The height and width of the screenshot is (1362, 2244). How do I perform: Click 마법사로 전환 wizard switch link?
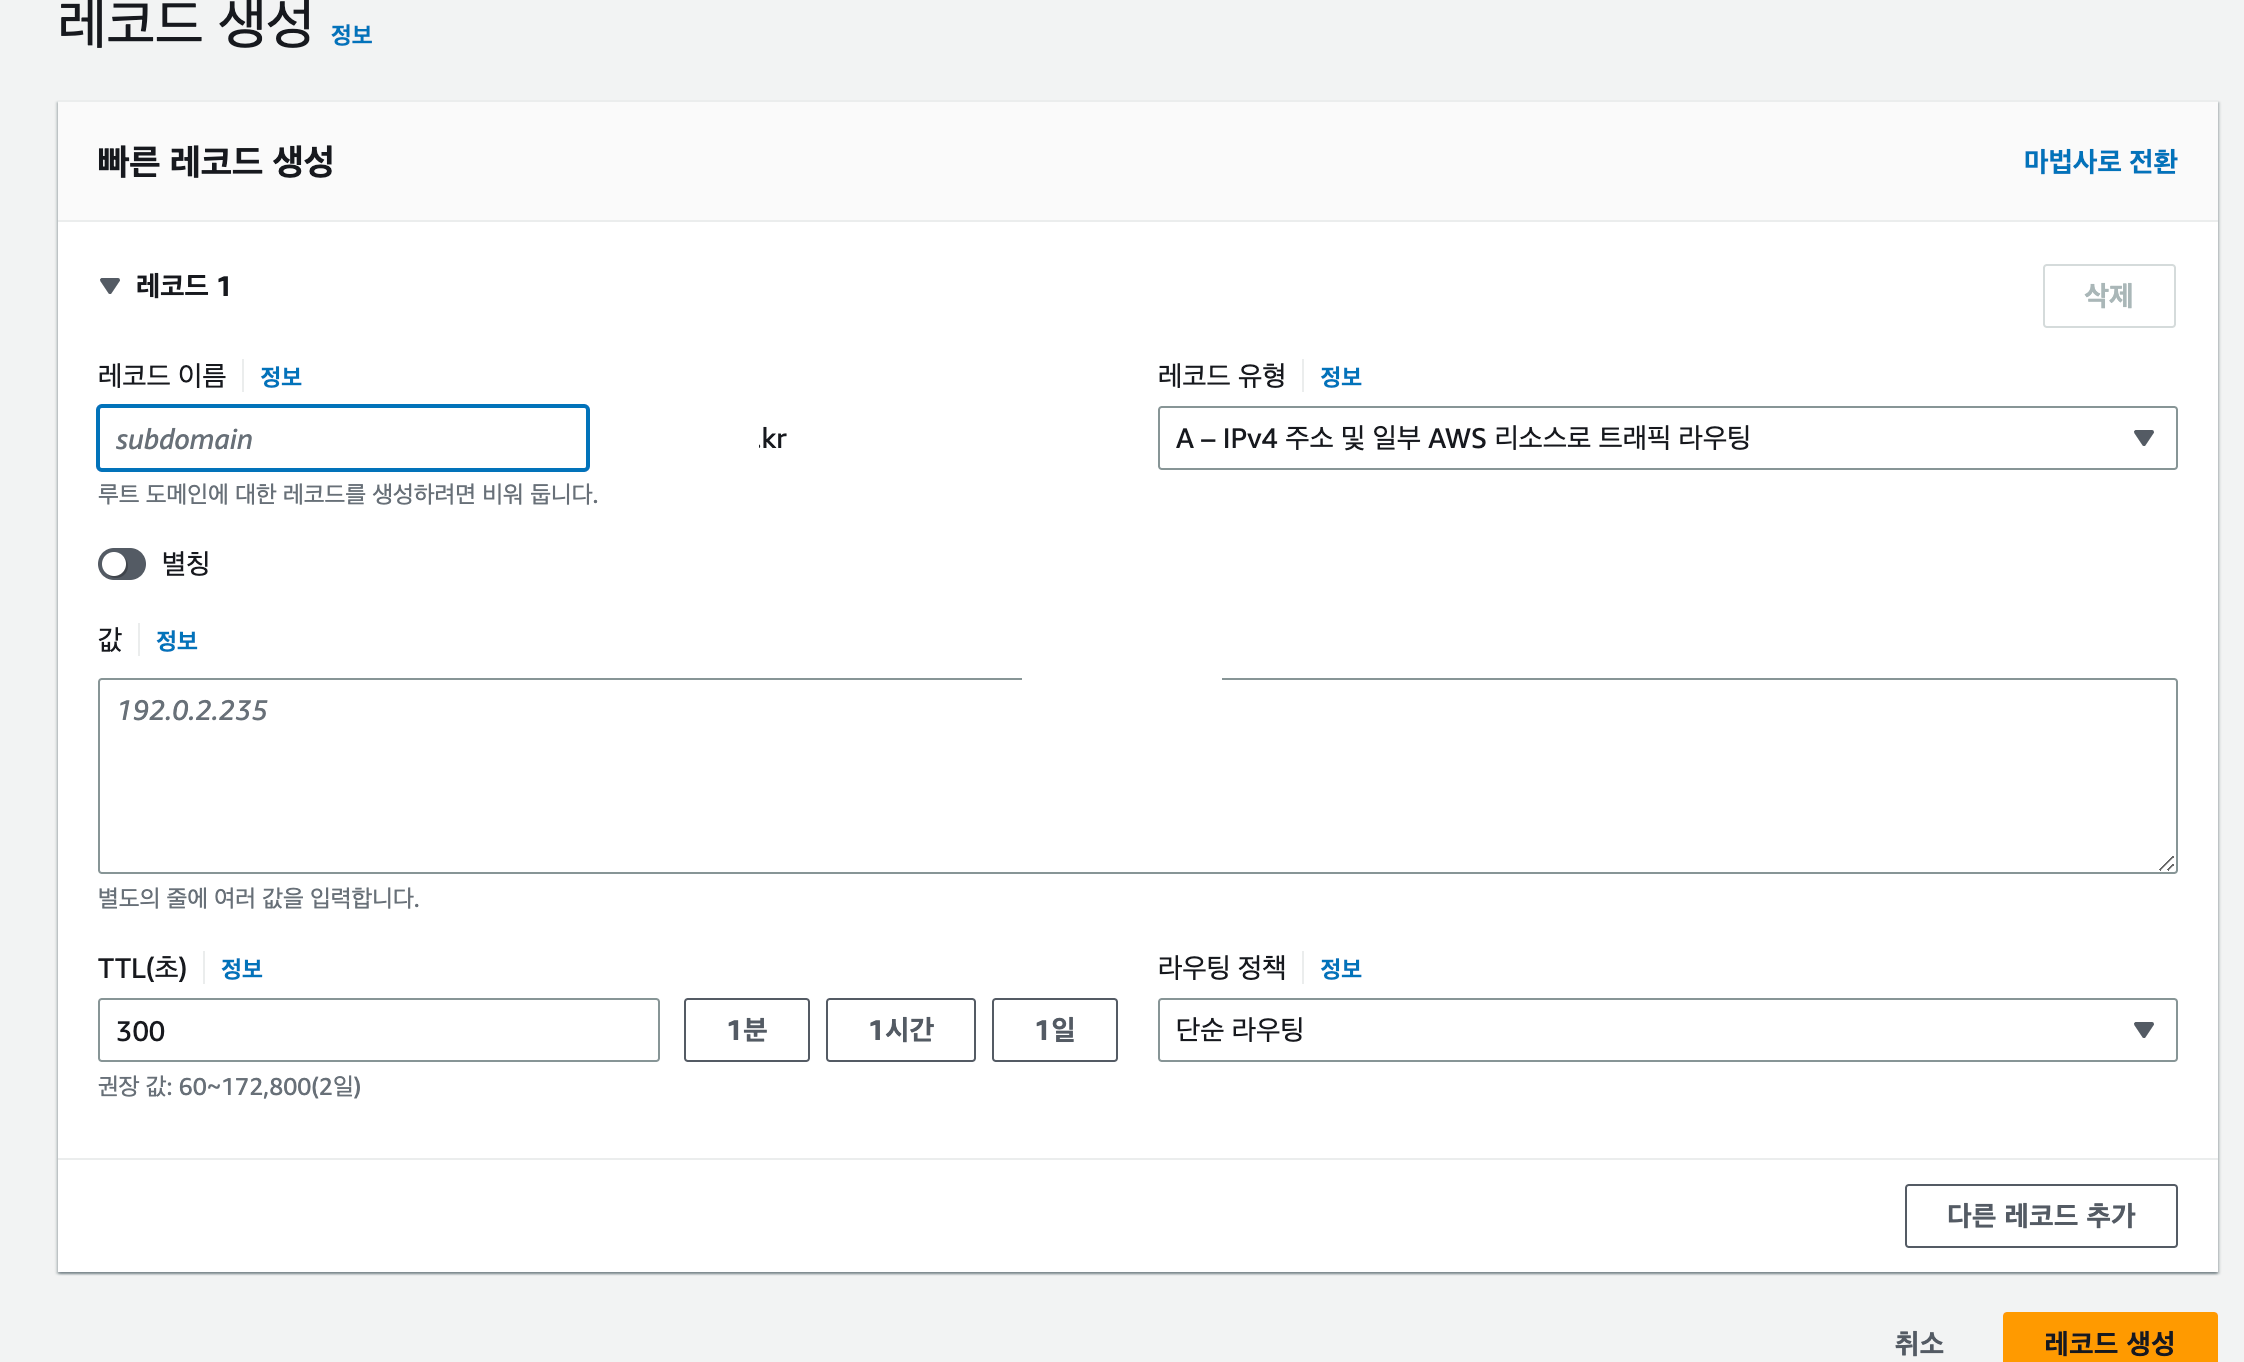click(x=2099, y=161)
